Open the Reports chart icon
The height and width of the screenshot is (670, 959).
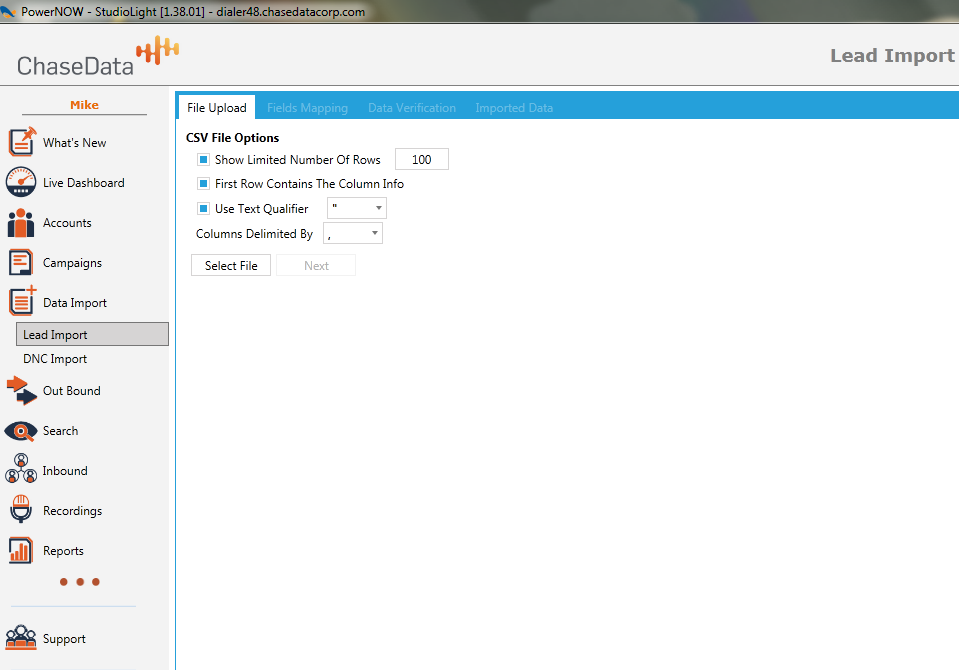(x=22, y=550)
